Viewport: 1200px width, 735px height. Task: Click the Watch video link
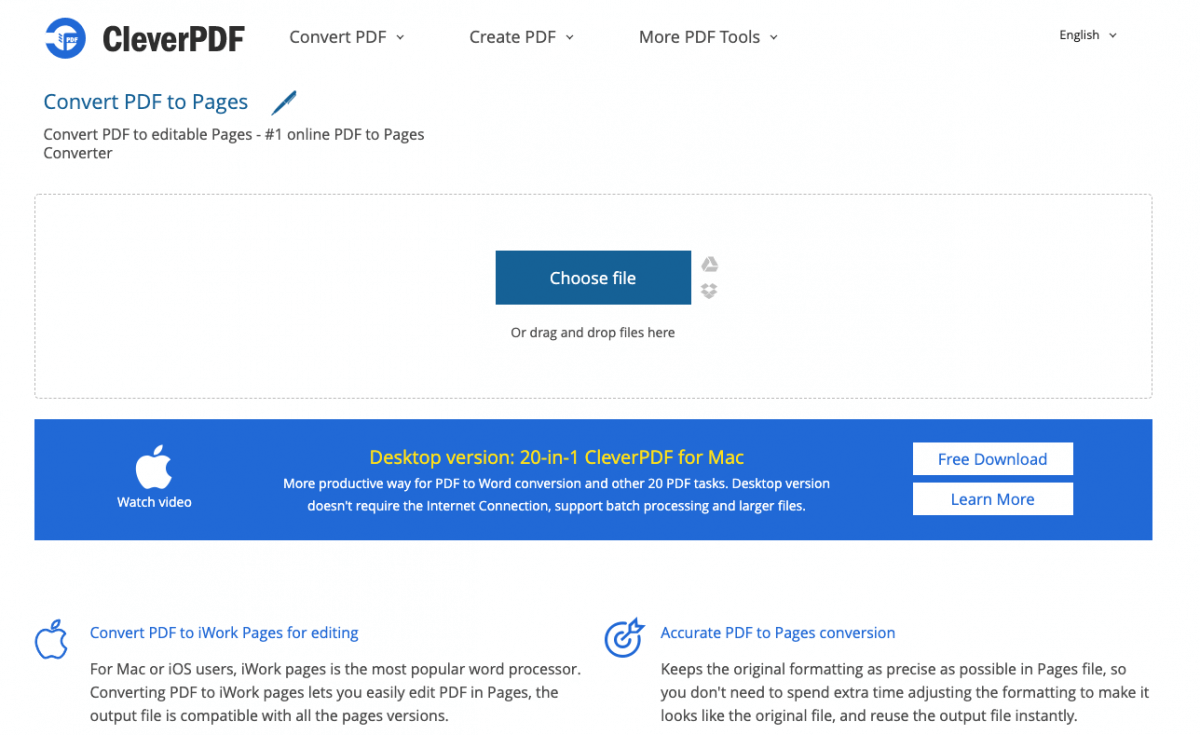[154, 501]
